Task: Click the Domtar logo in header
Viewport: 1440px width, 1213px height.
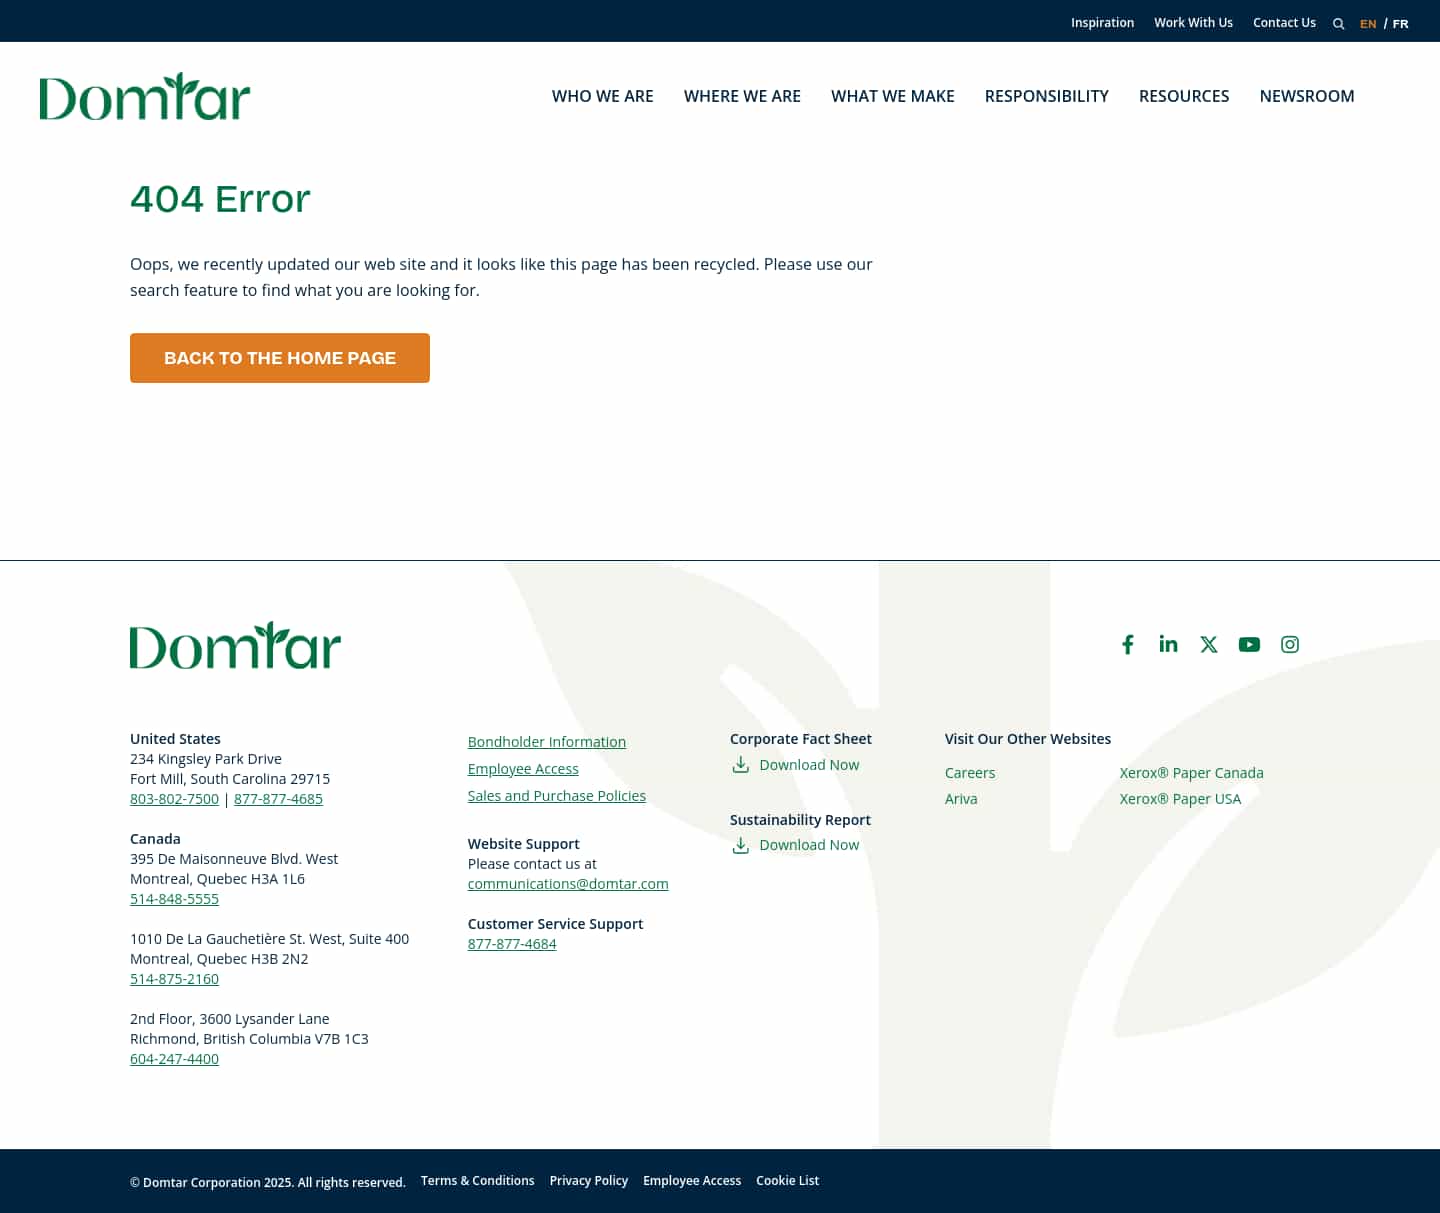Action: point(145,96)
